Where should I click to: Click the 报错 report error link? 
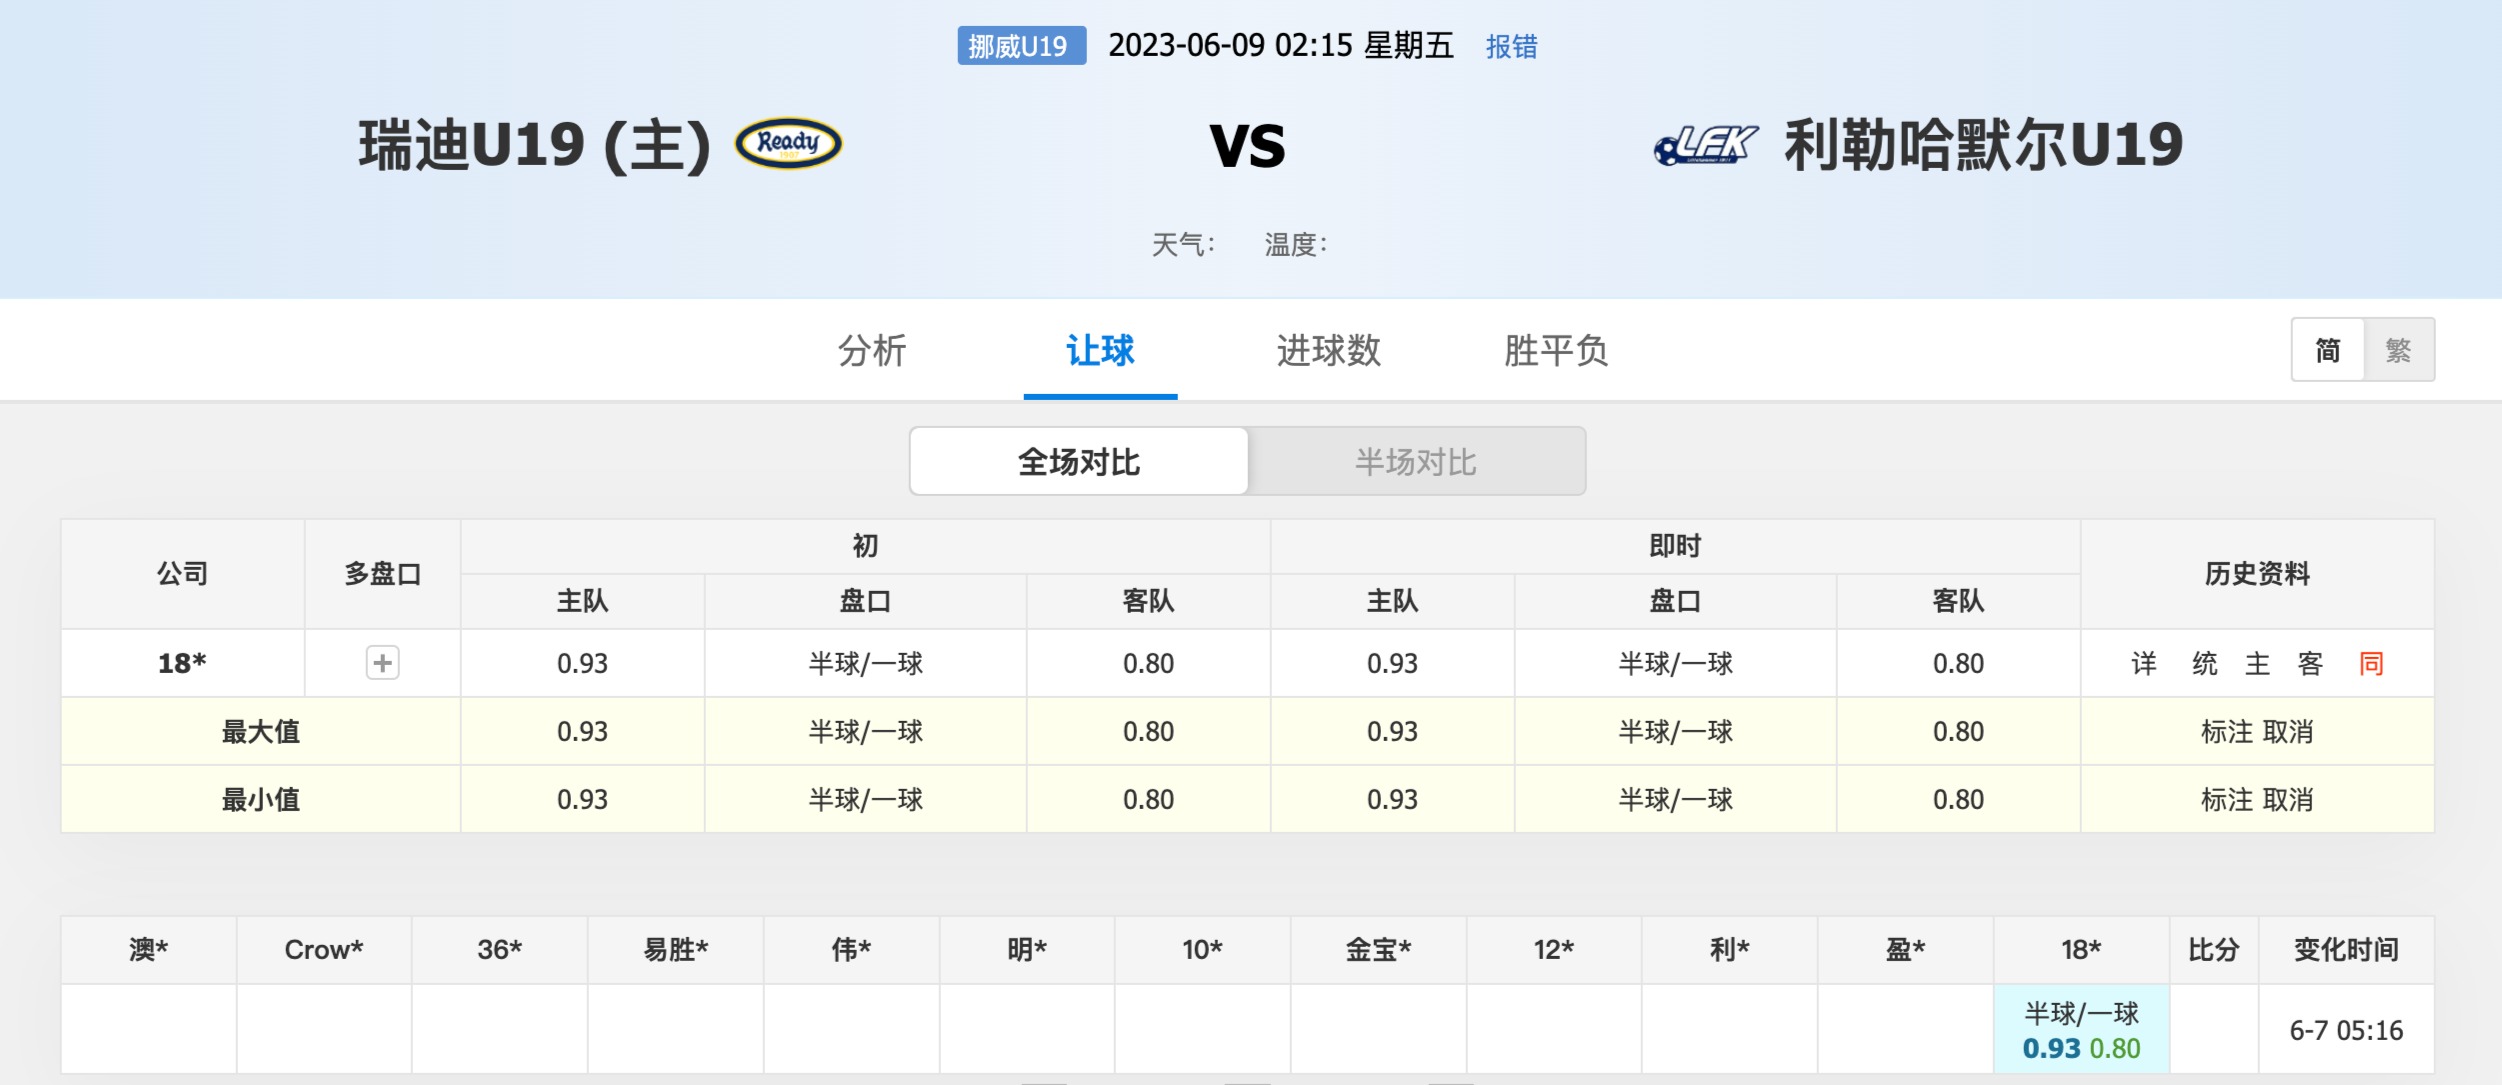click(x=1511, y=46)
